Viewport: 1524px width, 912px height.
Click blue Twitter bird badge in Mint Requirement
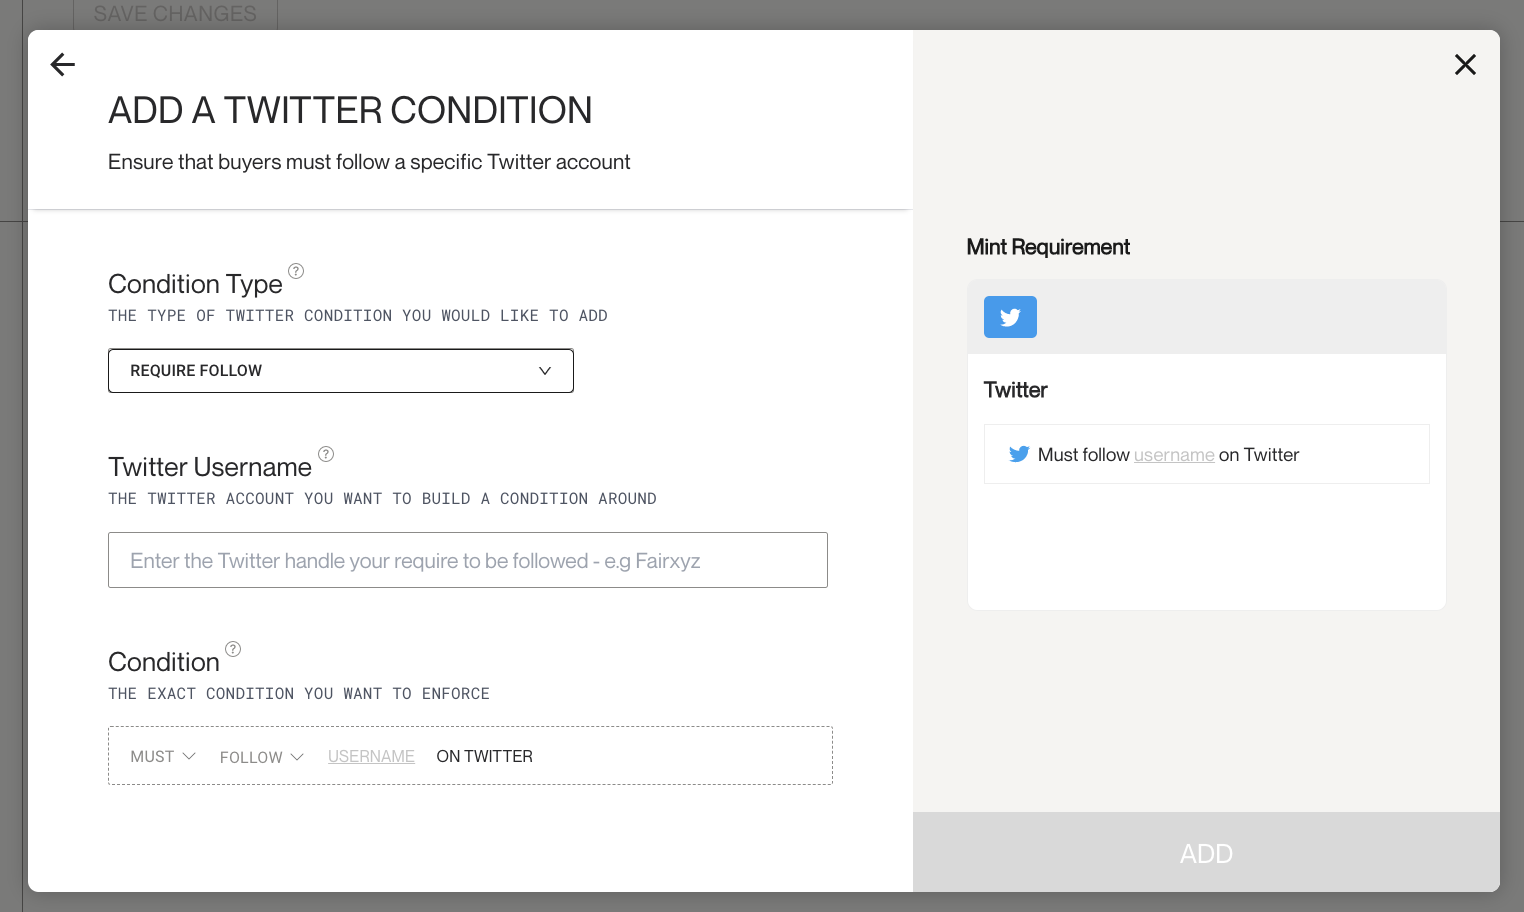(1010, 317)
